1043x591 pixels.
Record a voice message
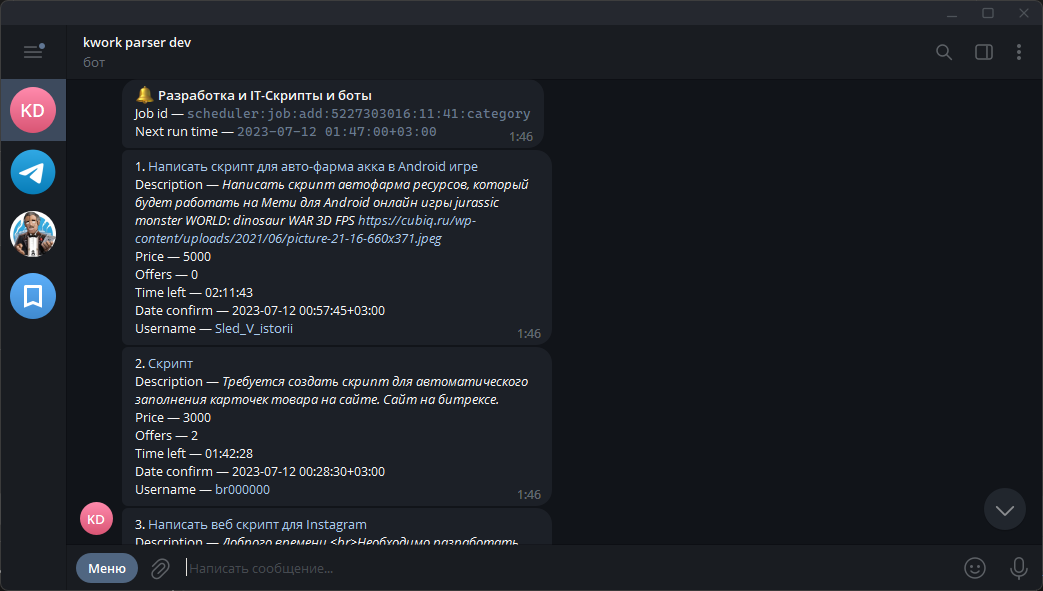click(x=1018, y=568)
